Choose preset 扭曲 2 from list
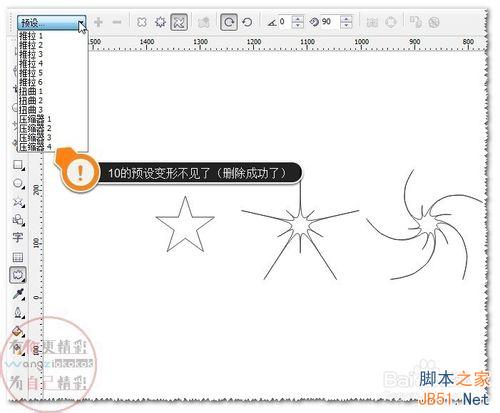This screenshot has height=413, width=500. point(53,101)
